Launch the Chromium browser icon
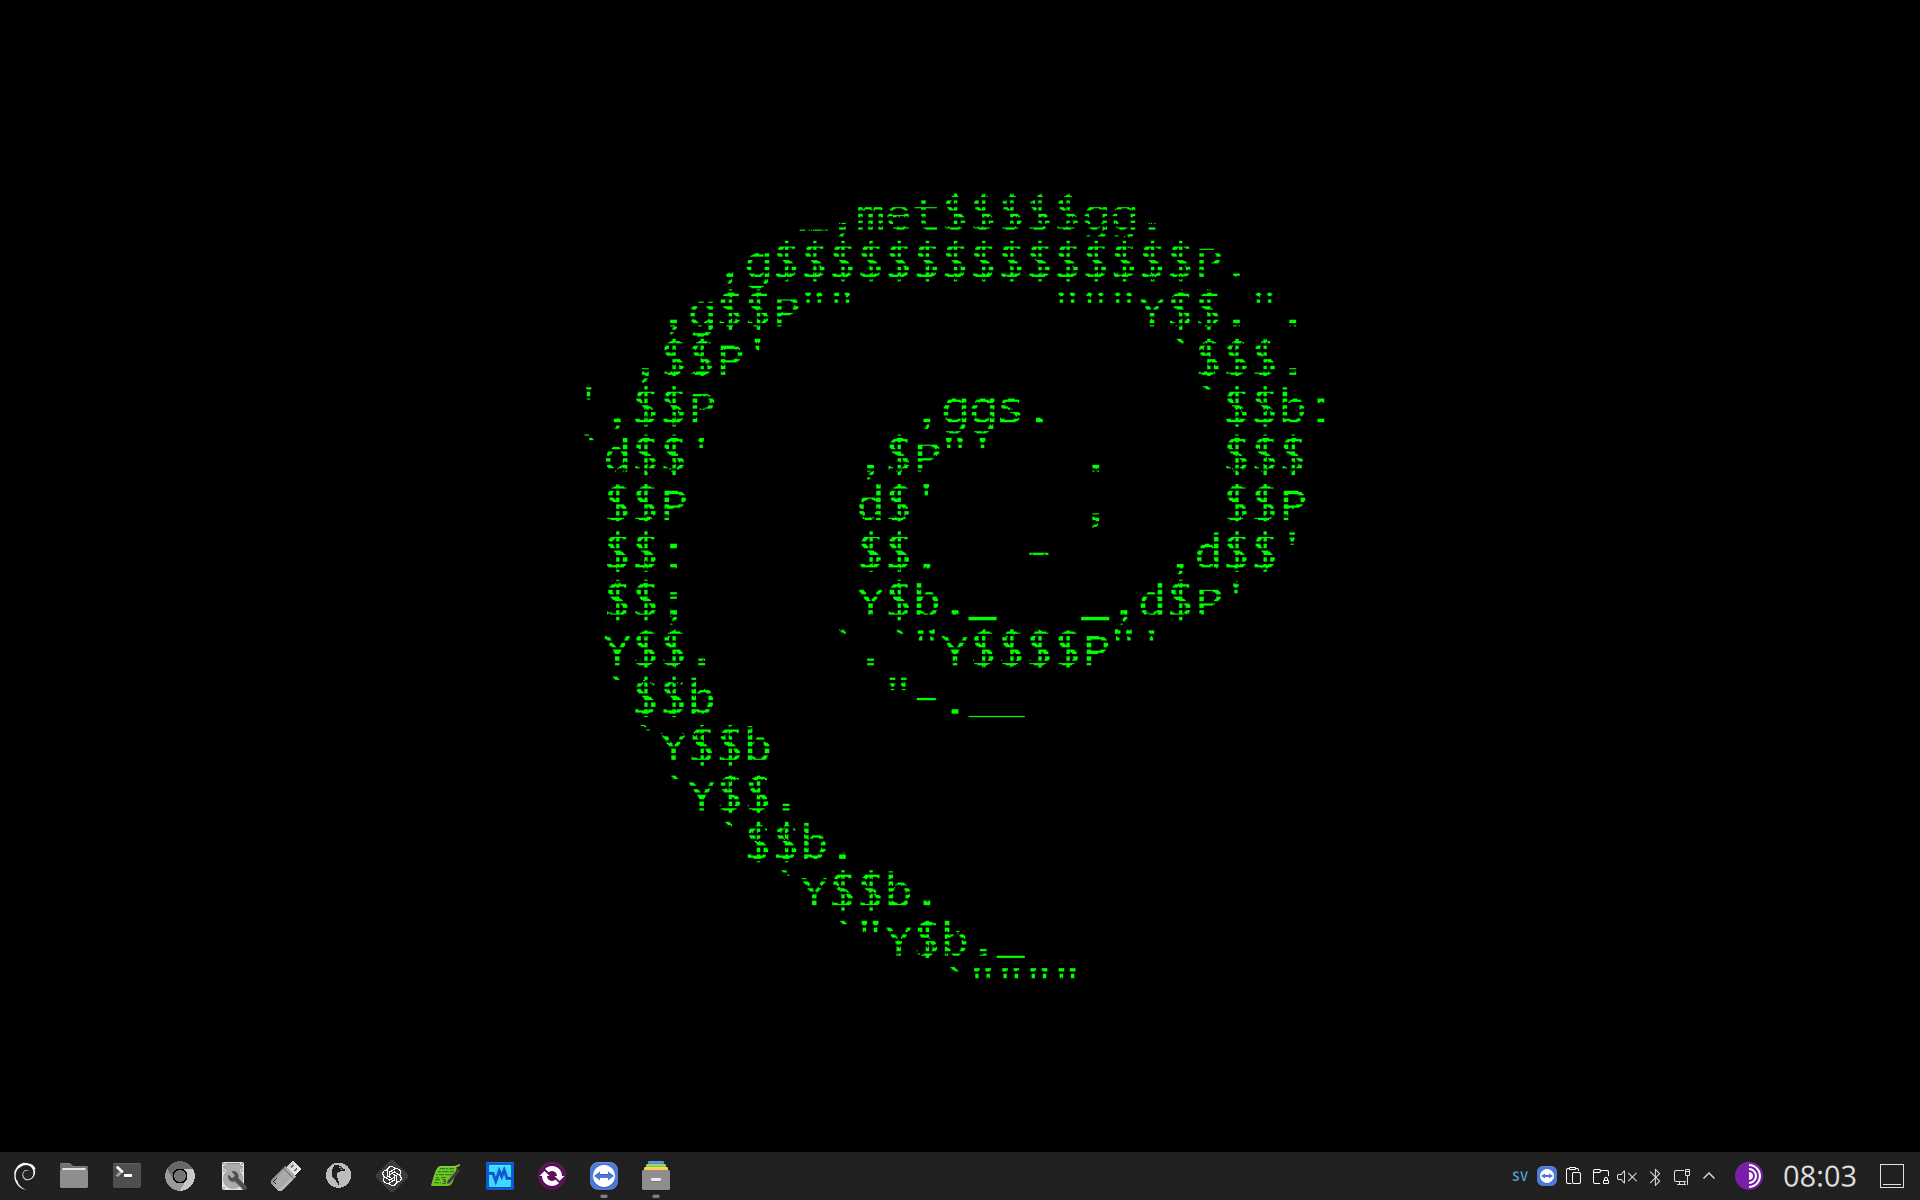 click(x=180, y=1175)
